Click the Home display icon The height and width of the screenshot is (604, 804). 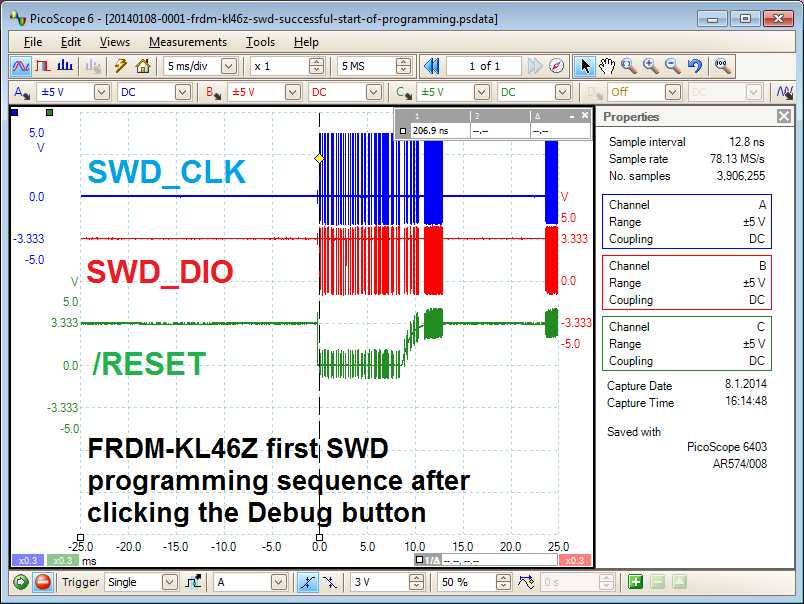143,66
